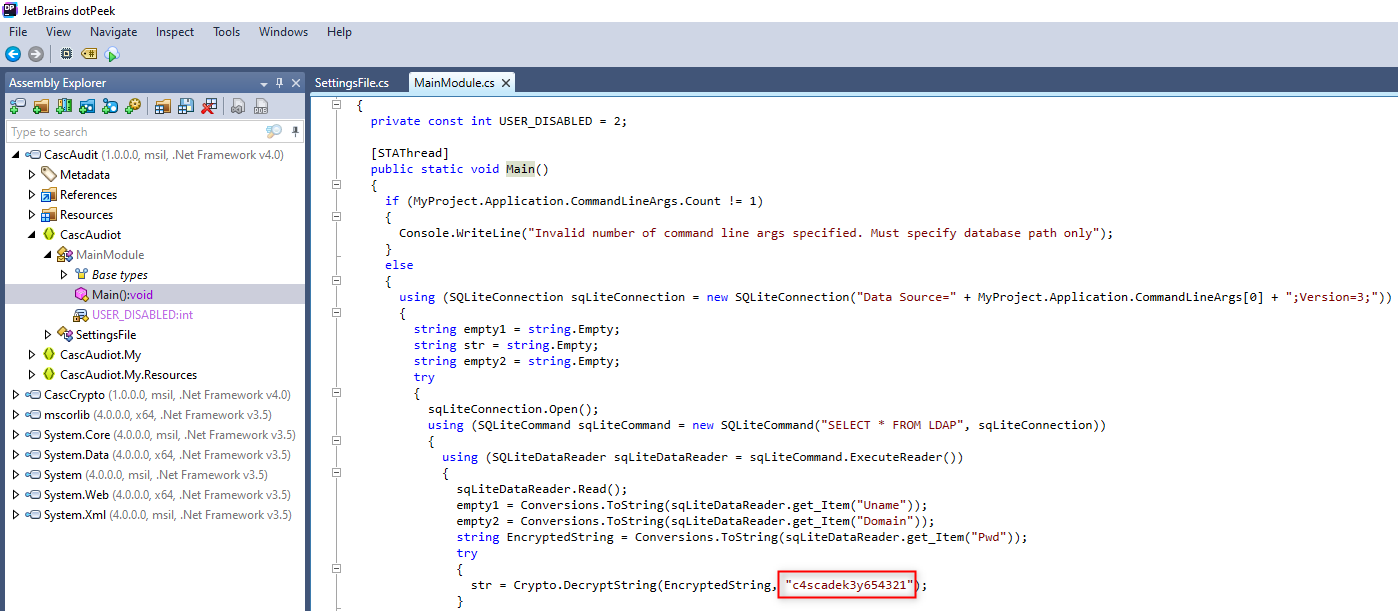Open the Inspect menu
This screenshot has height=611, width=1398.
pyautogui.click(x=175, y=32)
